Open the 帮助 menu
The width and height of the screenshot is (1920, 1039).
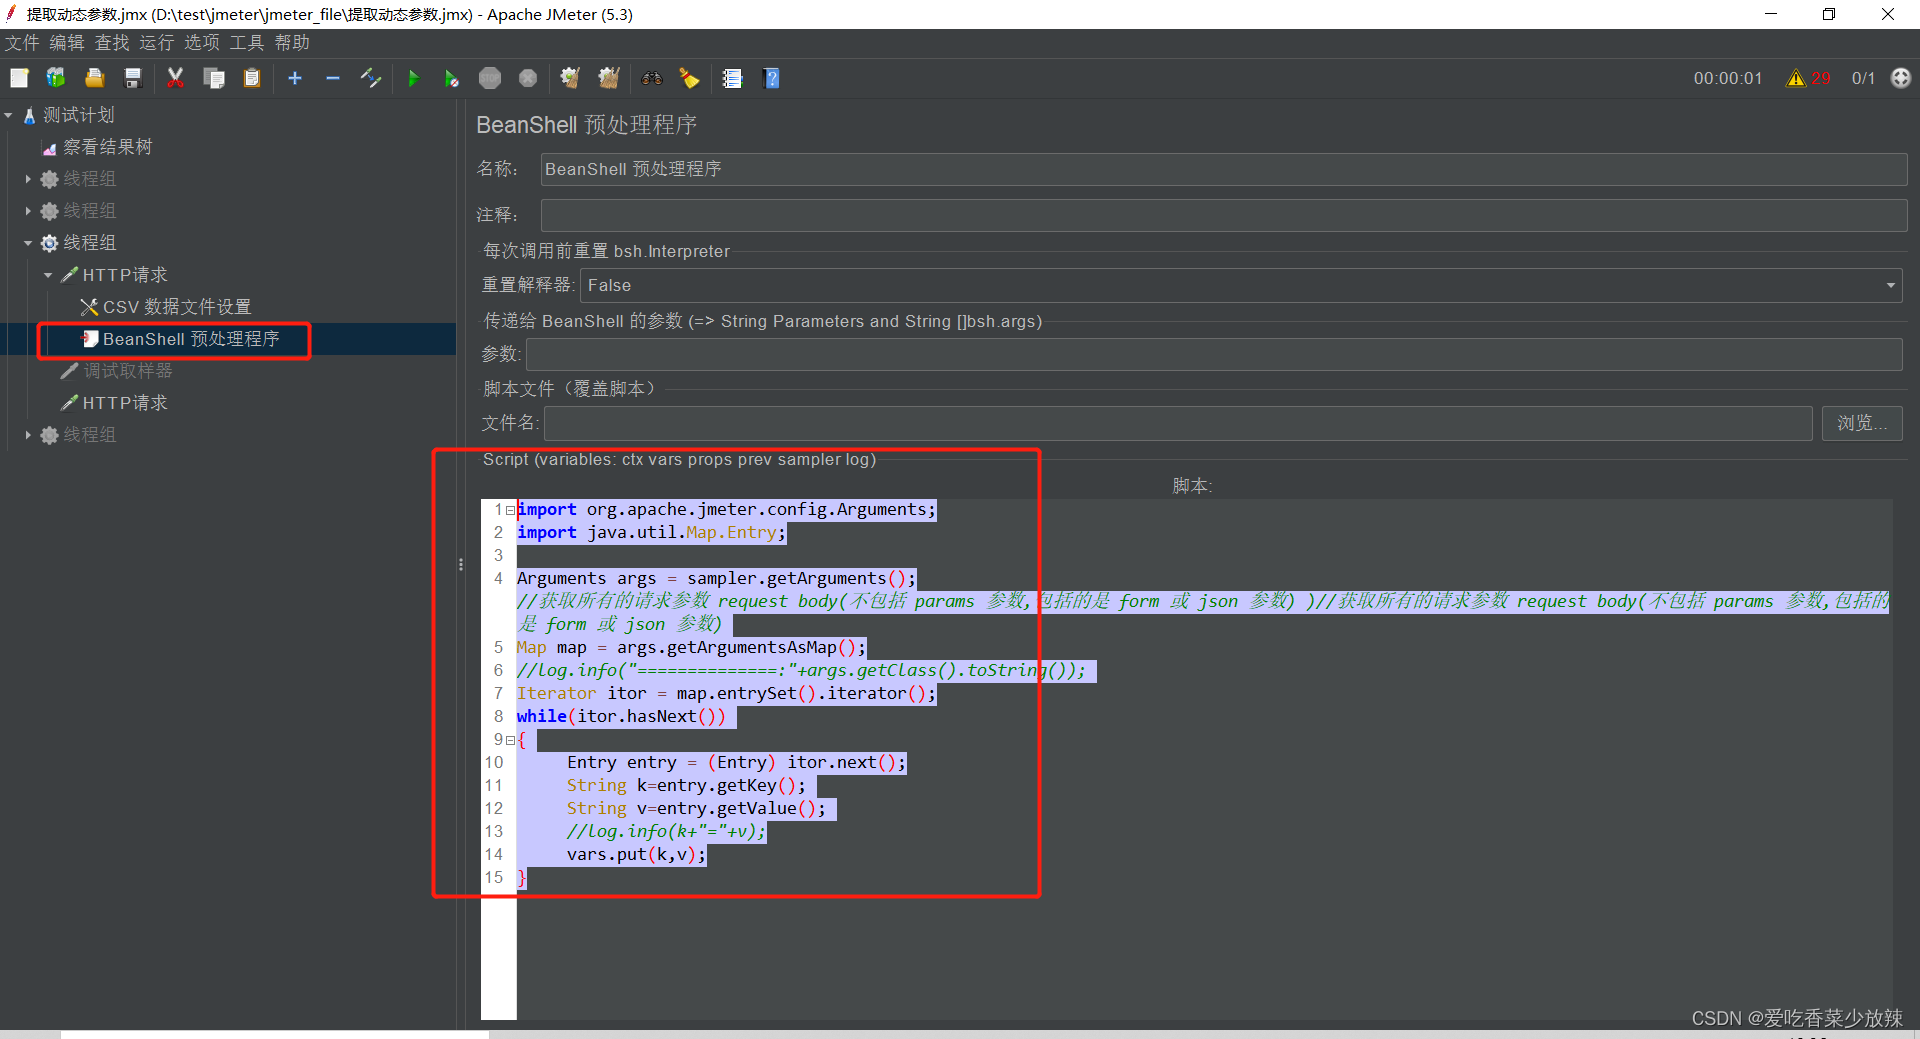(292, 43)
